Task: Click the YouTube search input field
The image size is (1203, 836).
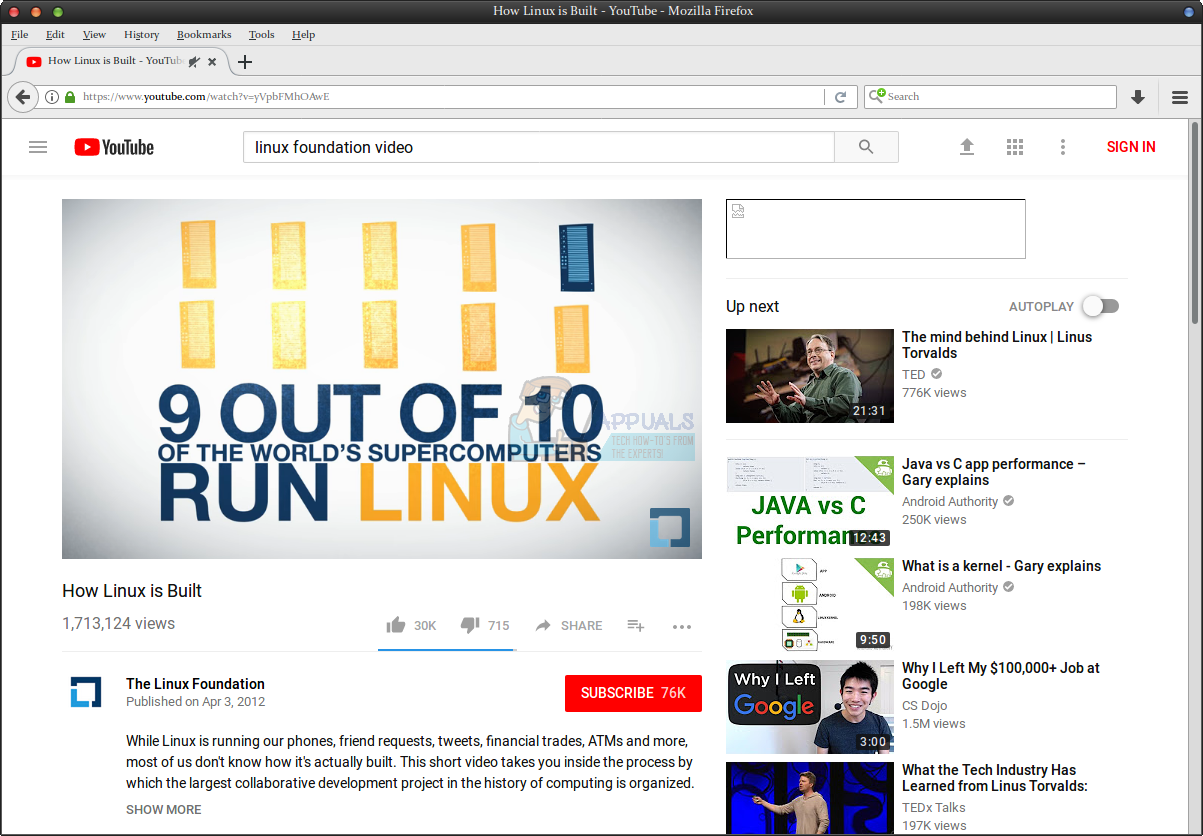Action: tap(539, 147)
